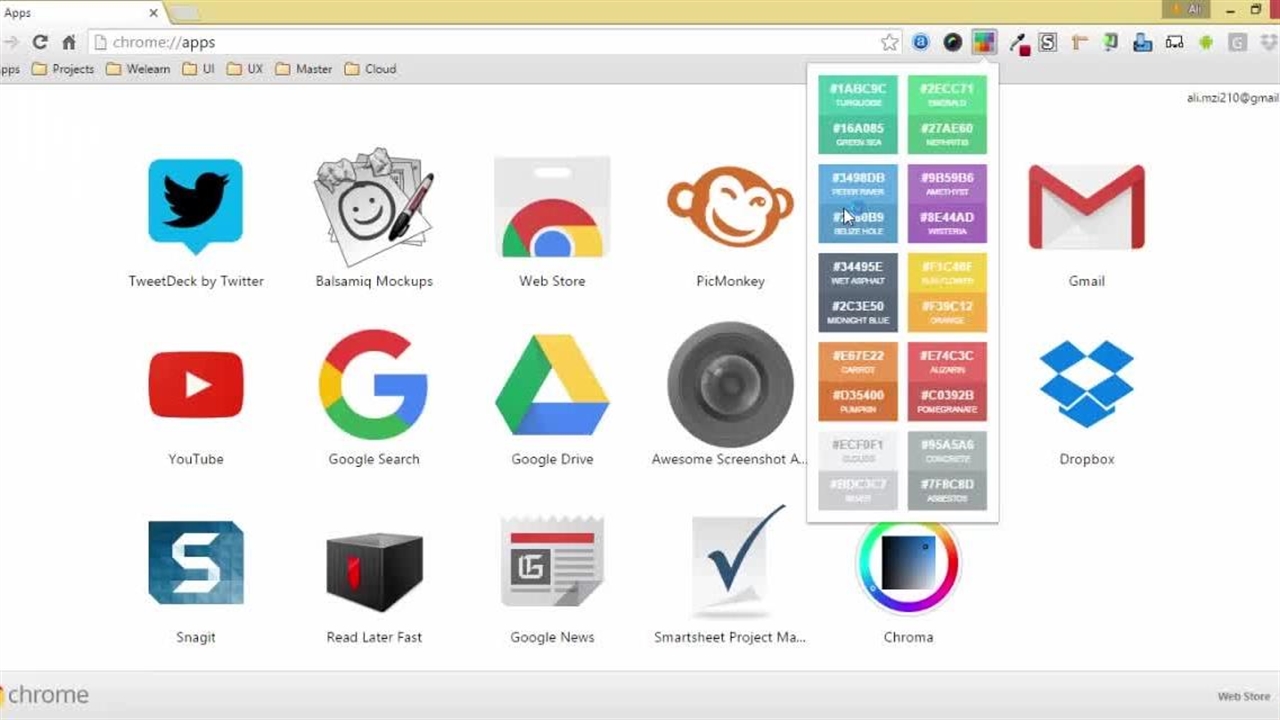Pick Nephritis #27AE60 swatch
This screenshot has width=1280, height=720.
947,134
